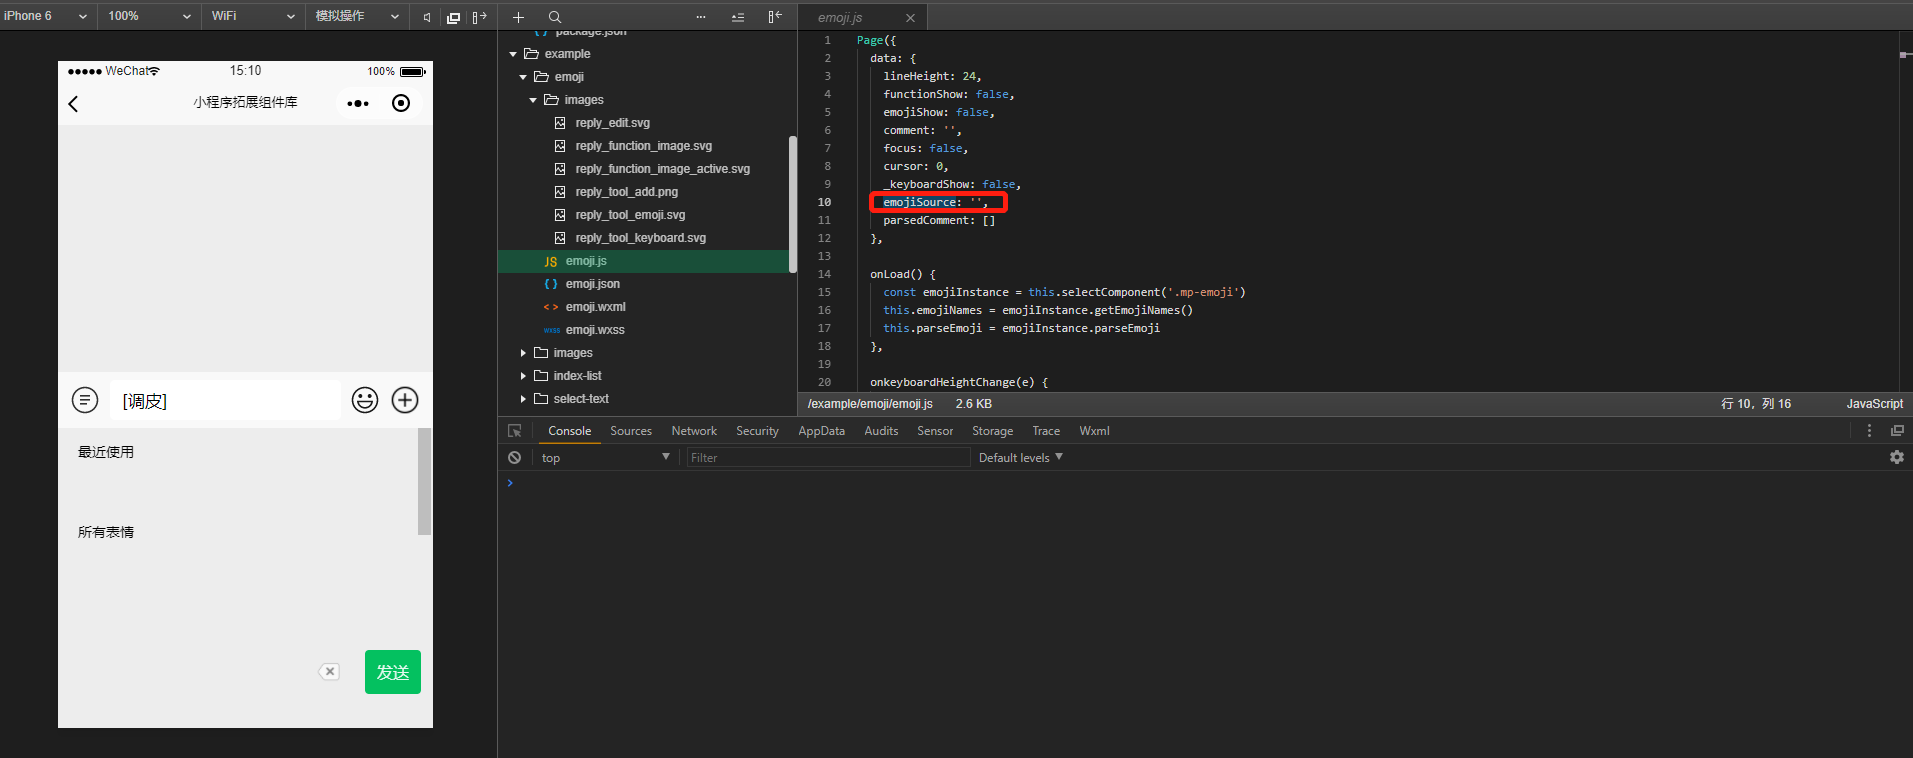
Task: Switch to the Wxml tab
Action: point(1094,431)
